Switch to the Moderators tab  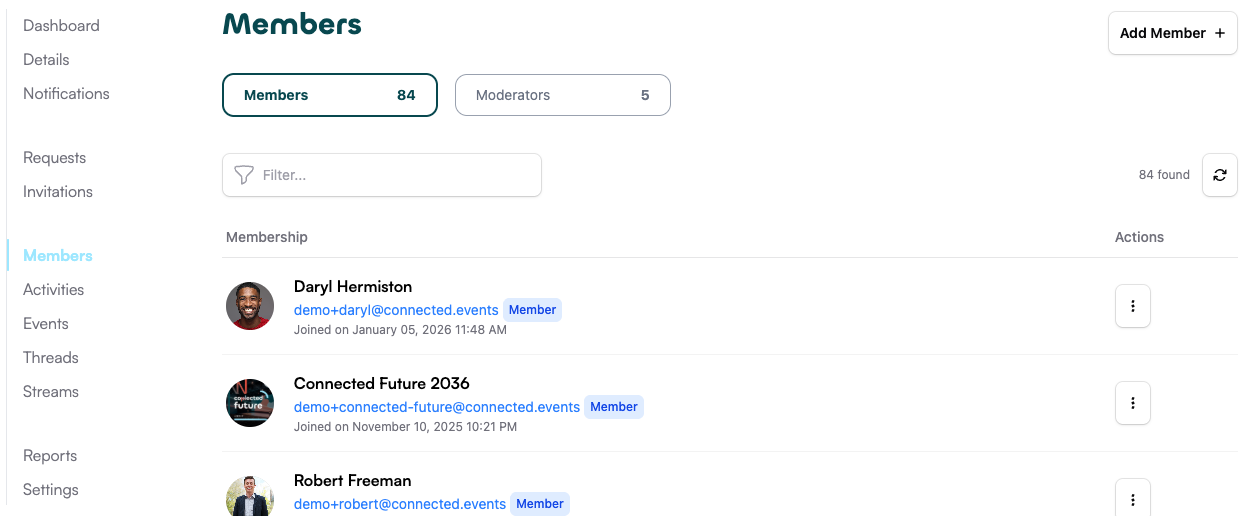point(562,95)
